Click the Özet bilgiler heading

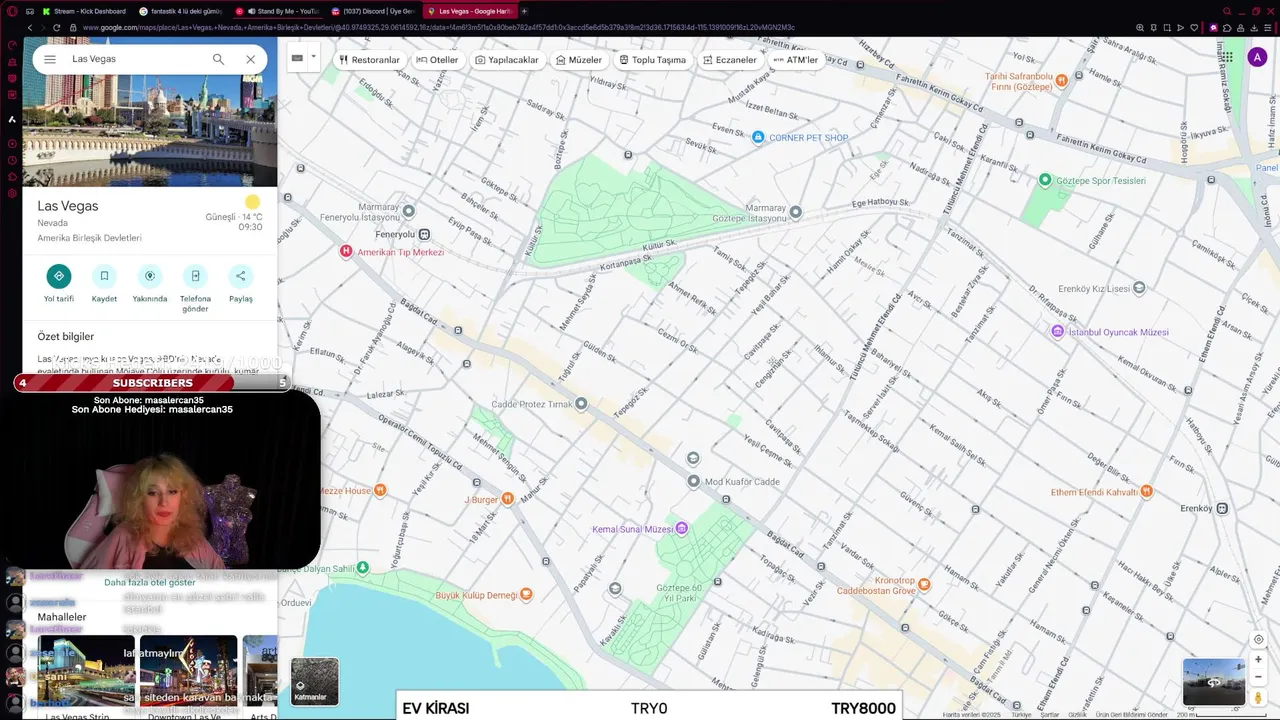point(66,337)
